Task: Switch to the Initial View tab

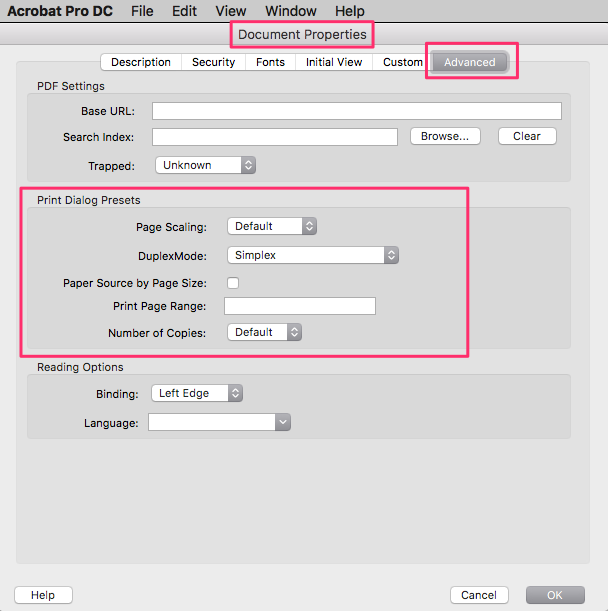Action: (x=334, y=62)
